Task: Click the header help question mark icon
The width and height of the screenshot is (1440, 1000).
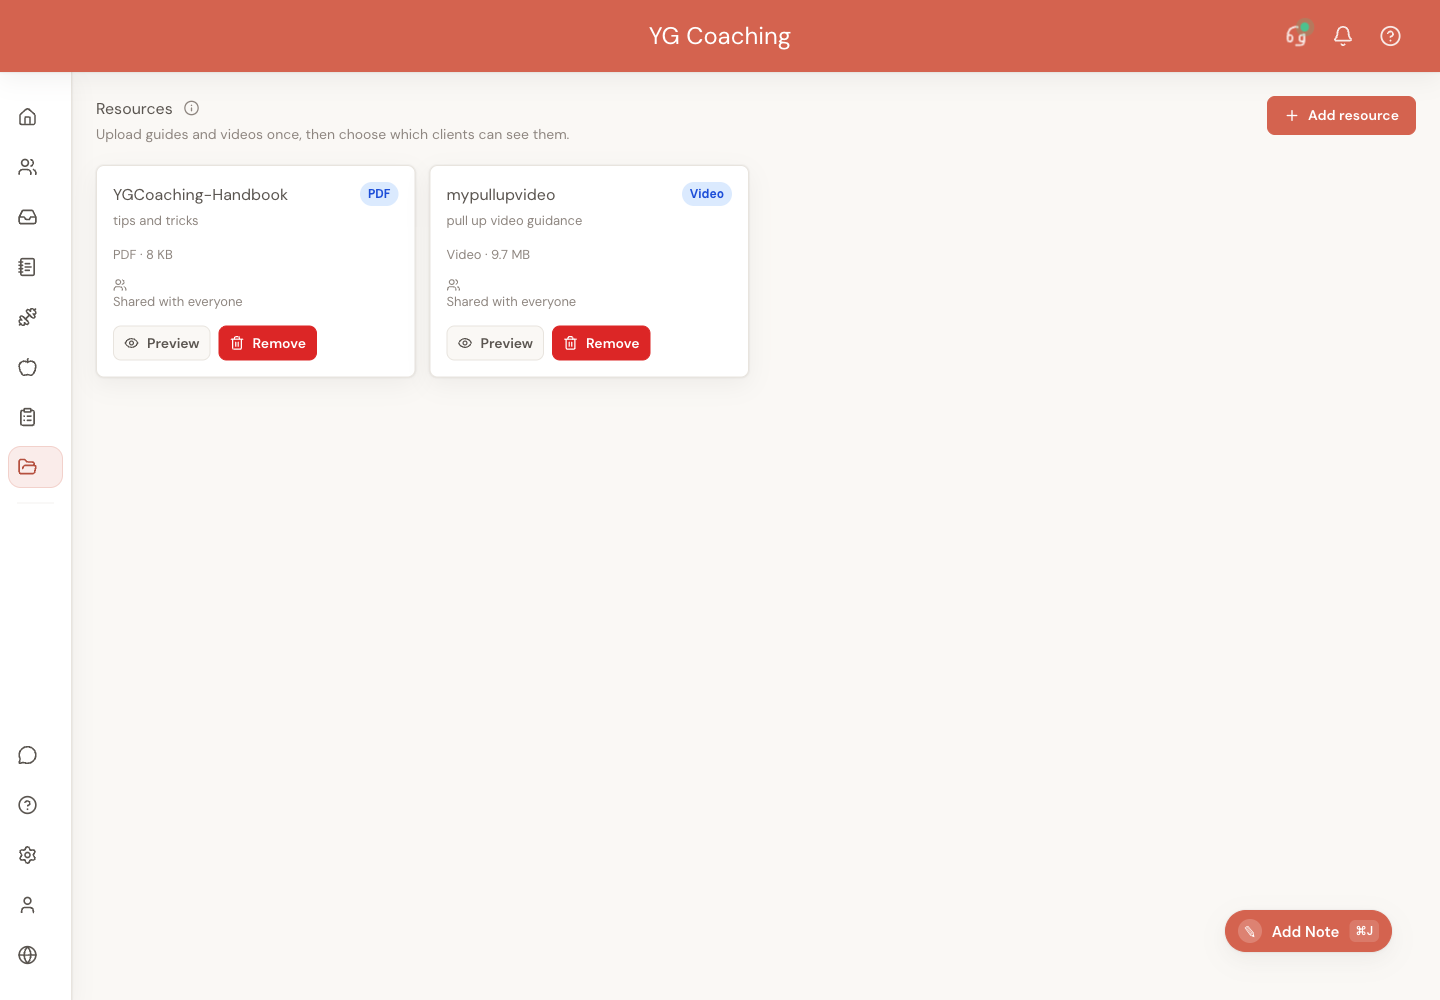Action: 1390,36
